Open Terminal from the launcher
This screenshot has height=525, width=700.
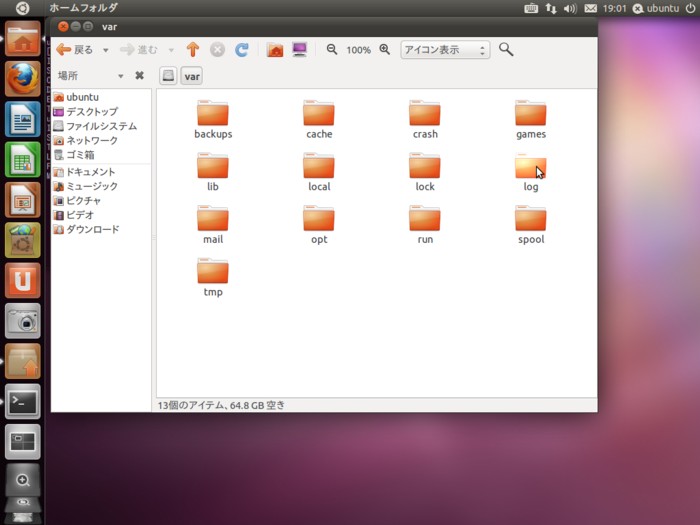coord(23,401)
